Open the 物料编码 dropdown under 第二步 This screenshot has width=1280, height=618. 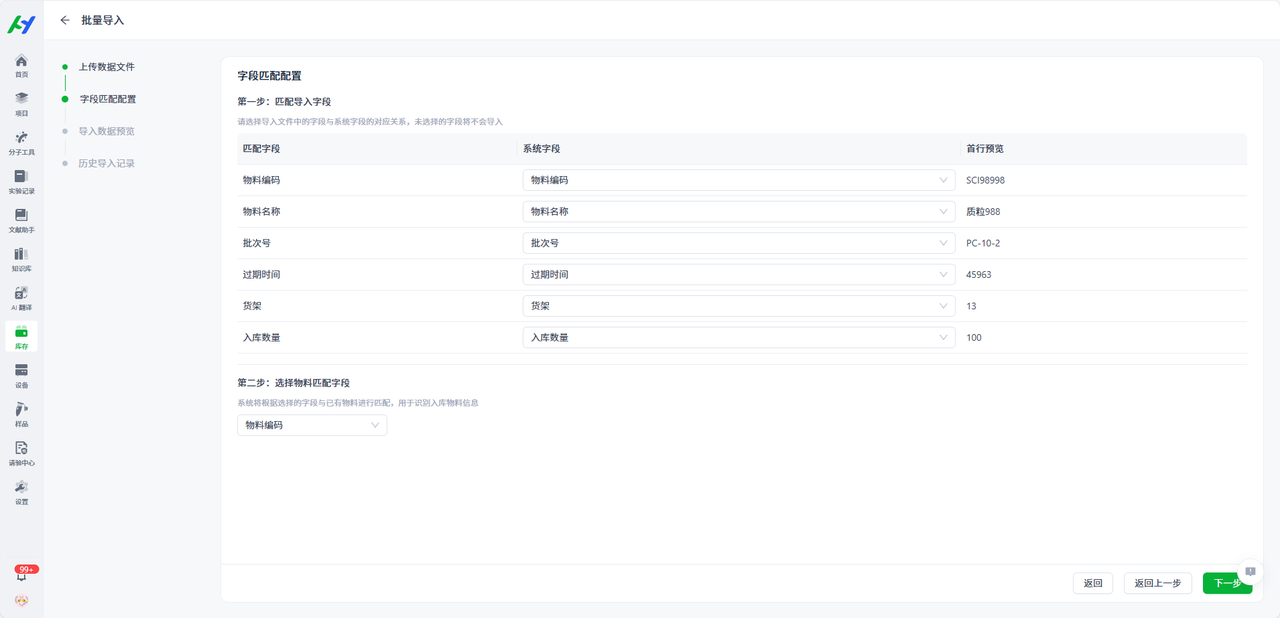click(312, 425)
